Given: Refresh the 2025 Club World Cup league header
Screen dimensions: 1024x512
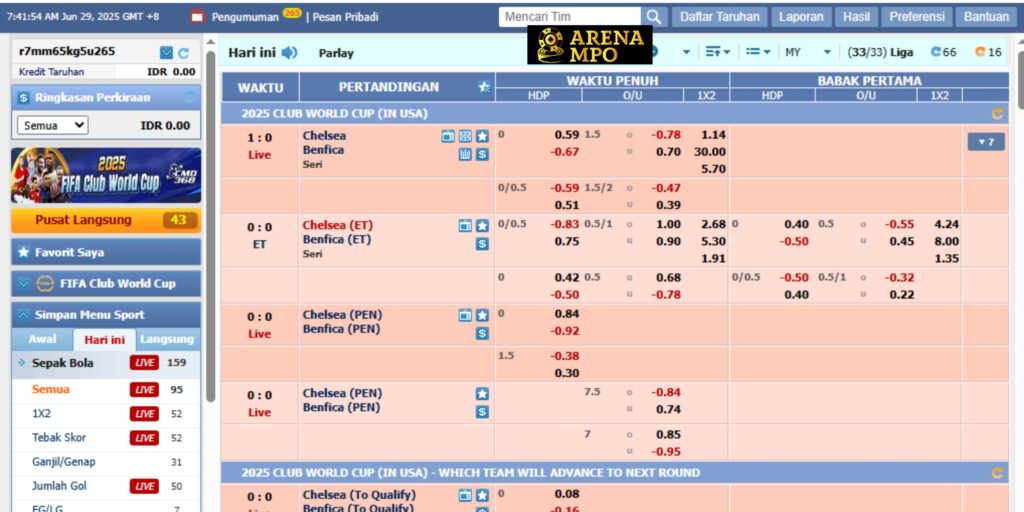Looking at the screenshot, I should pos(997,114).
